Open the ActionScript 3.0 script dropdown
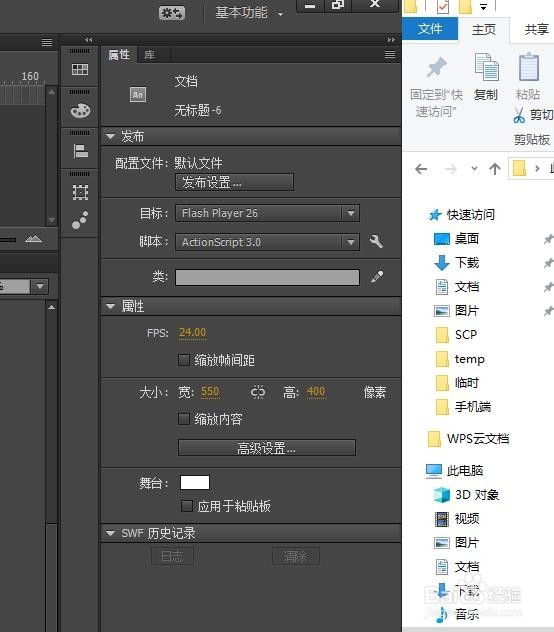This screenshot has width=554, height=632. [267, 242]
